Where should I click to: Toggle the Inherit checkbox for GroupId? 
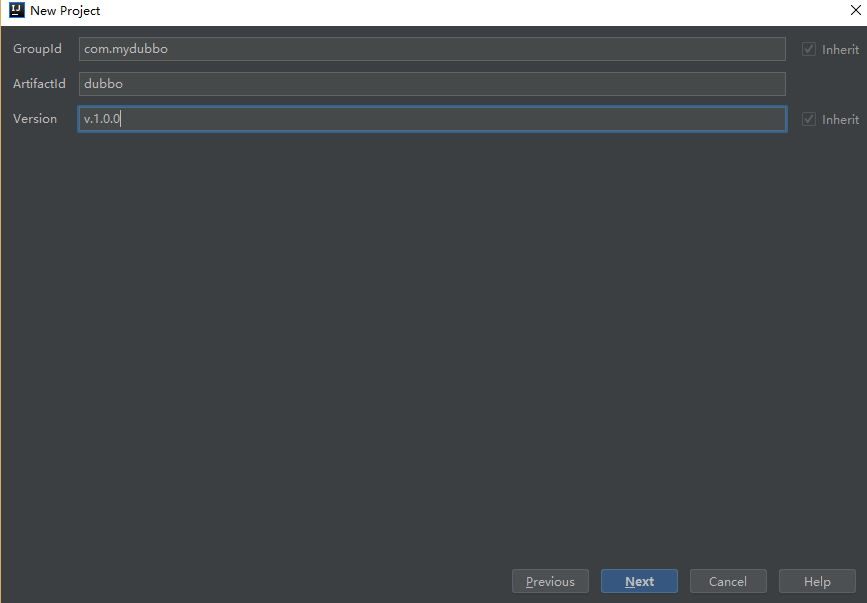click(808, 49)
